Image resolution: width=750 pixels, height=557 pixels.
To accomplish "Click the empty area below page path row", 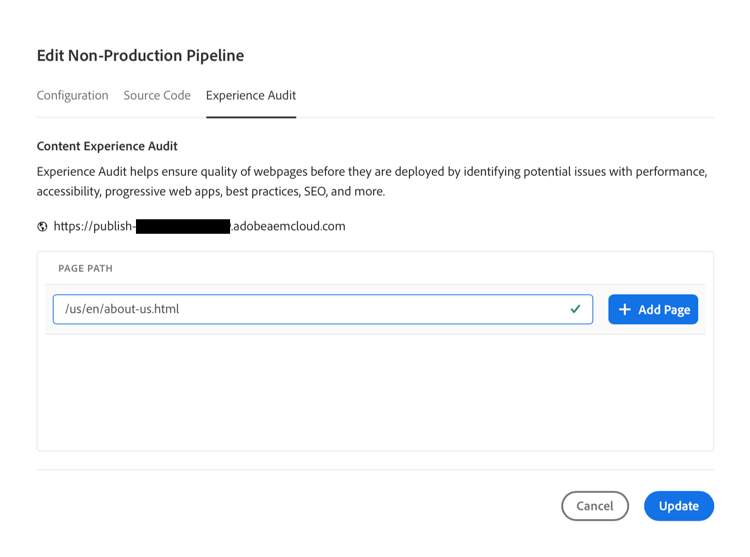I will (375, 390).
